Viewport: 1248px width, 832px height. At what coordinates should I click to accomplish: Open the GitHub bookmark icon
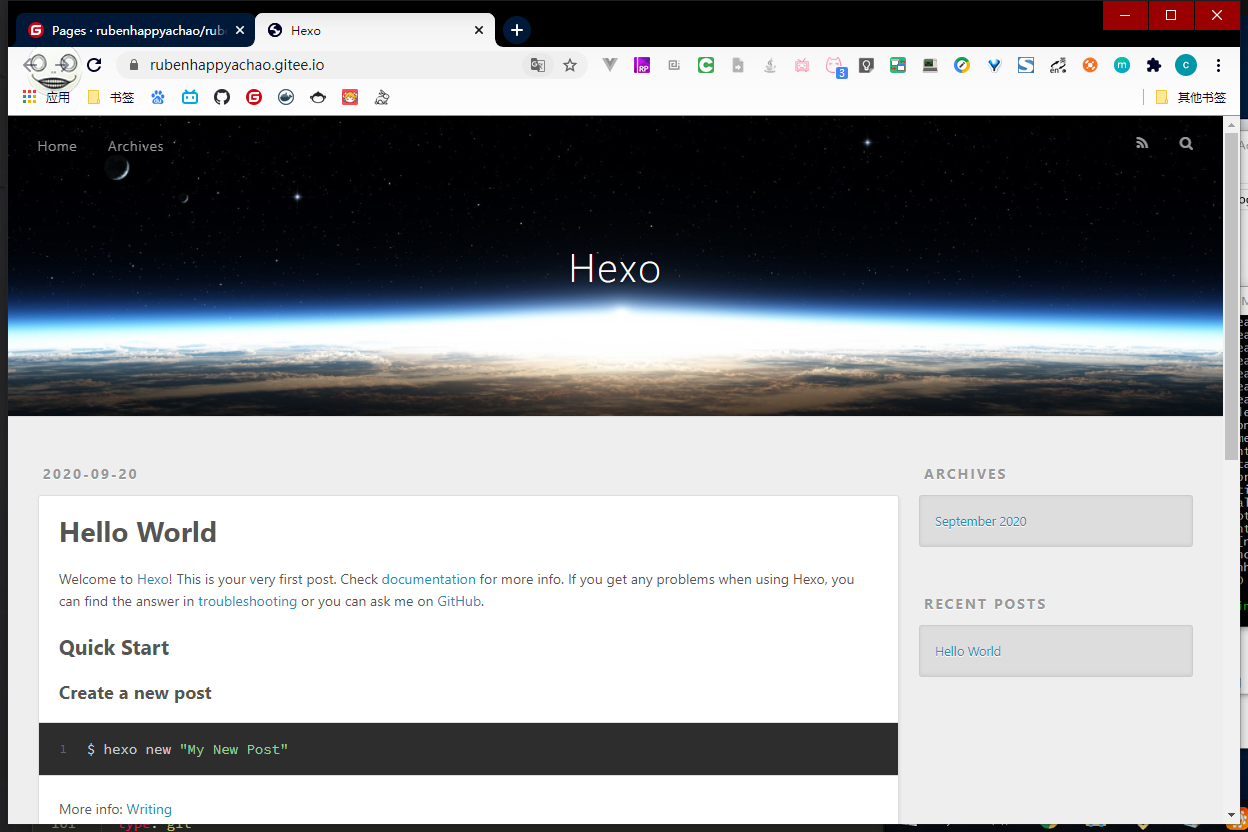222,97
